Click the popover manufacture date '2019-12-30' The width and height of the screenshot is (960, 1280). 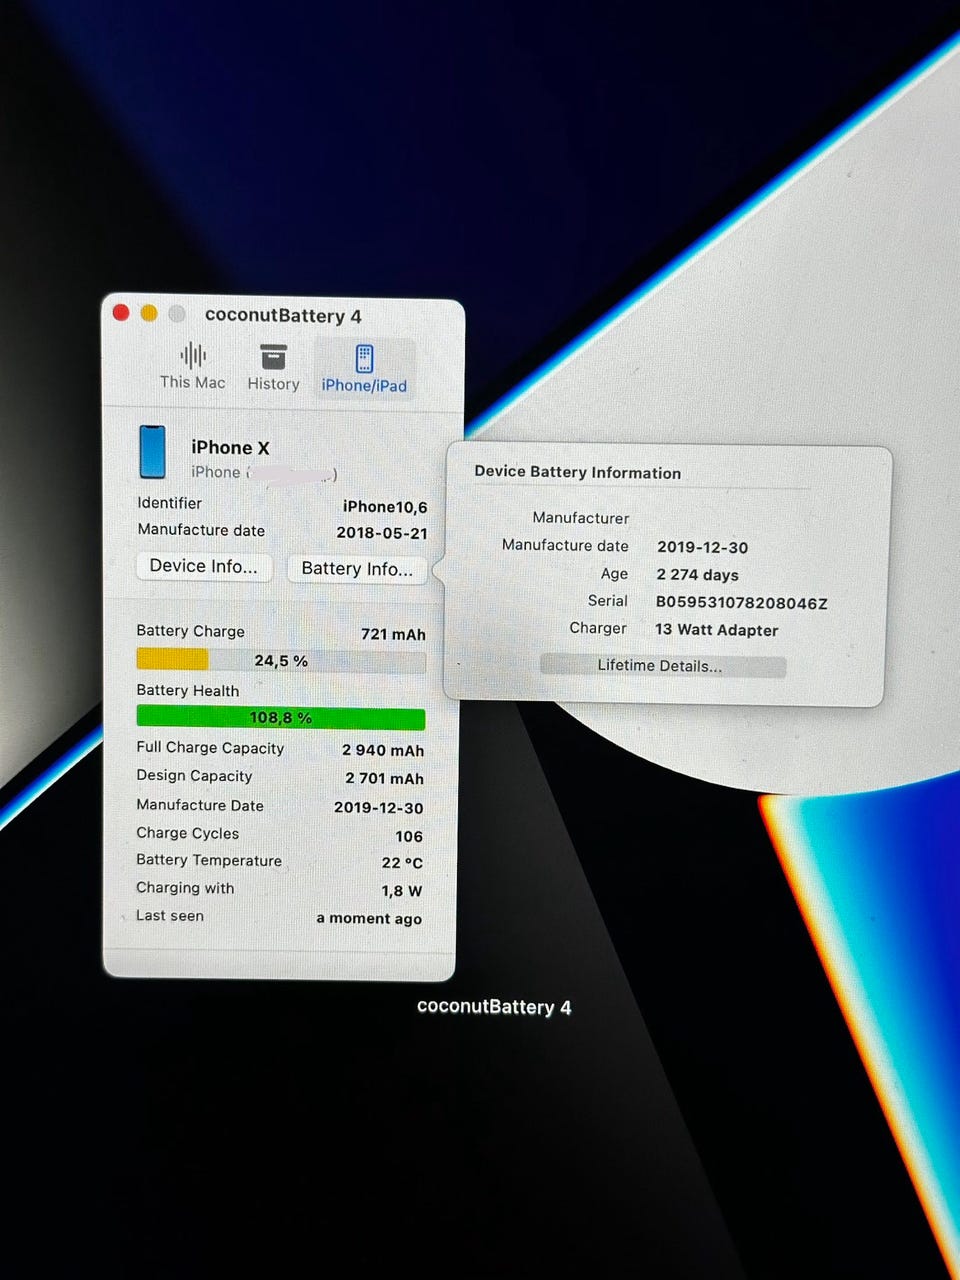click(703, 547)
